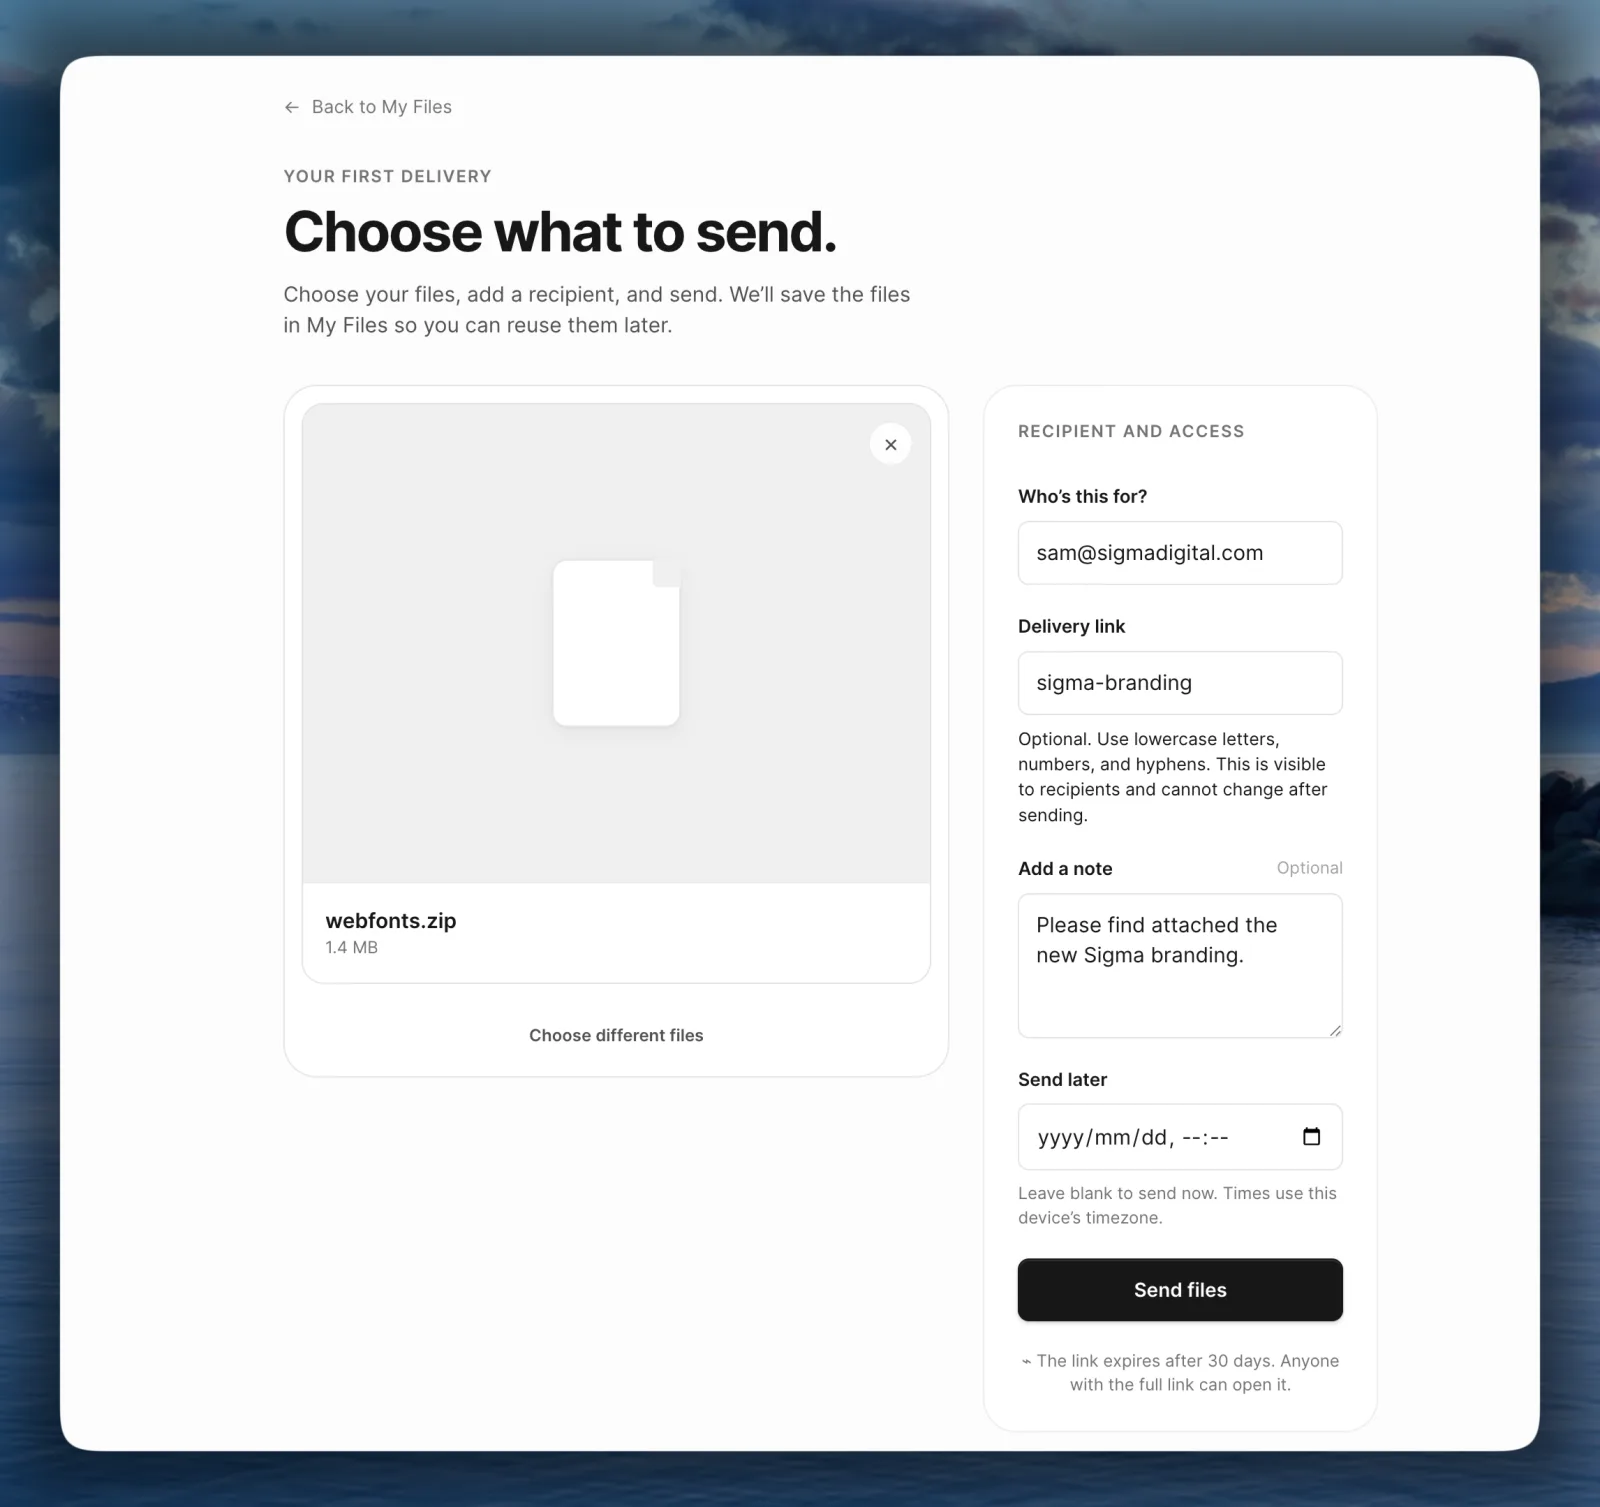Click the Who's this for? label

click(1082, 496)
